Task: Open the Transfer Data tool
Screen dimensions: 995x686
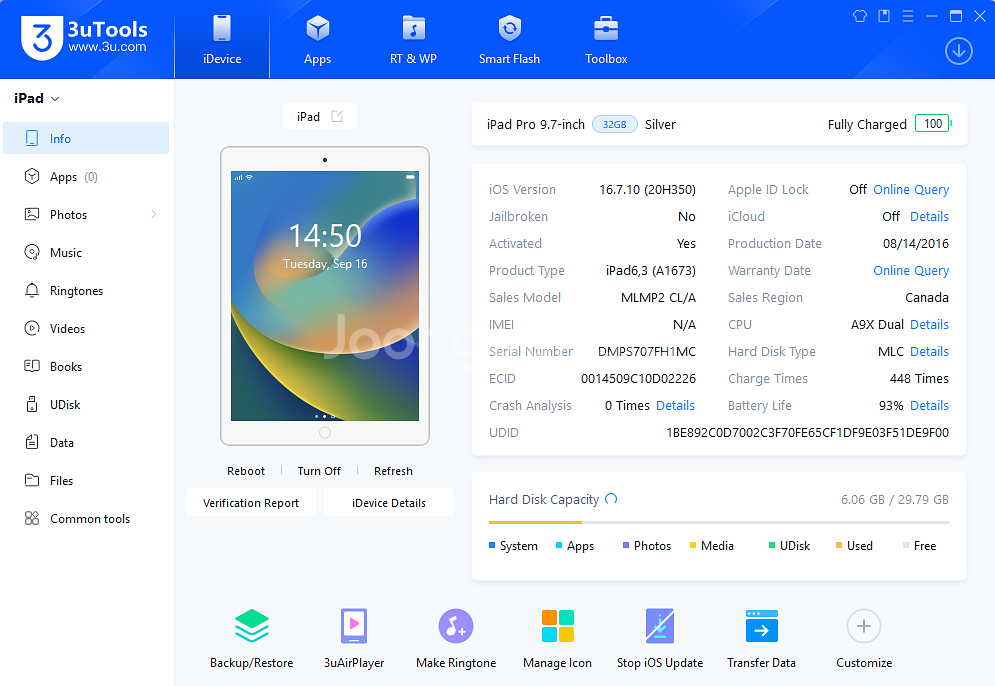Action: [x=761, y=627]
